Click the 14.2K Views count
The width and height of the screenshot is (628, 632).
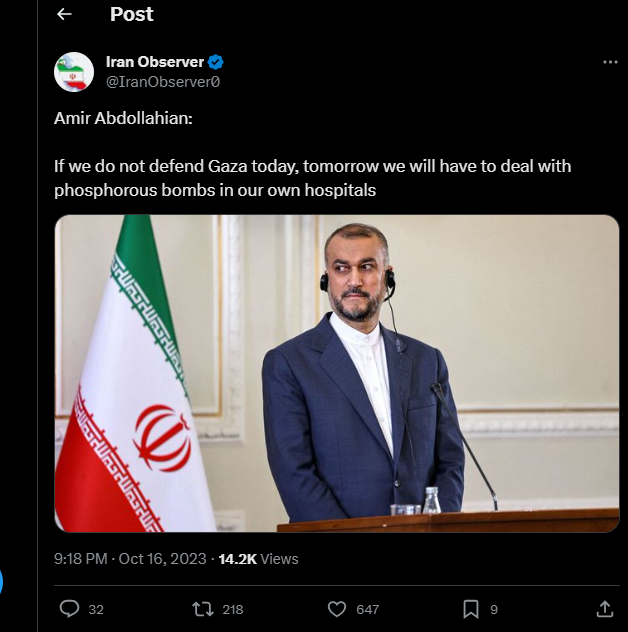click(258, 559)
